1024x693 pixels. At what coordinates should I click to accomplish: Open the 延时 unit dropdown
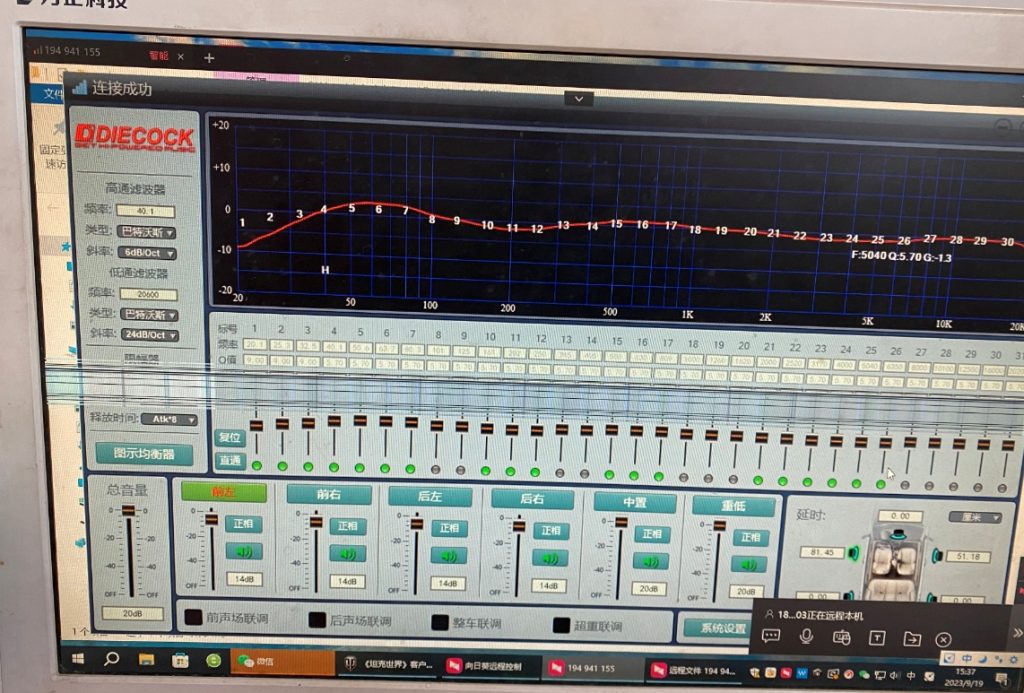coord(975,517)
